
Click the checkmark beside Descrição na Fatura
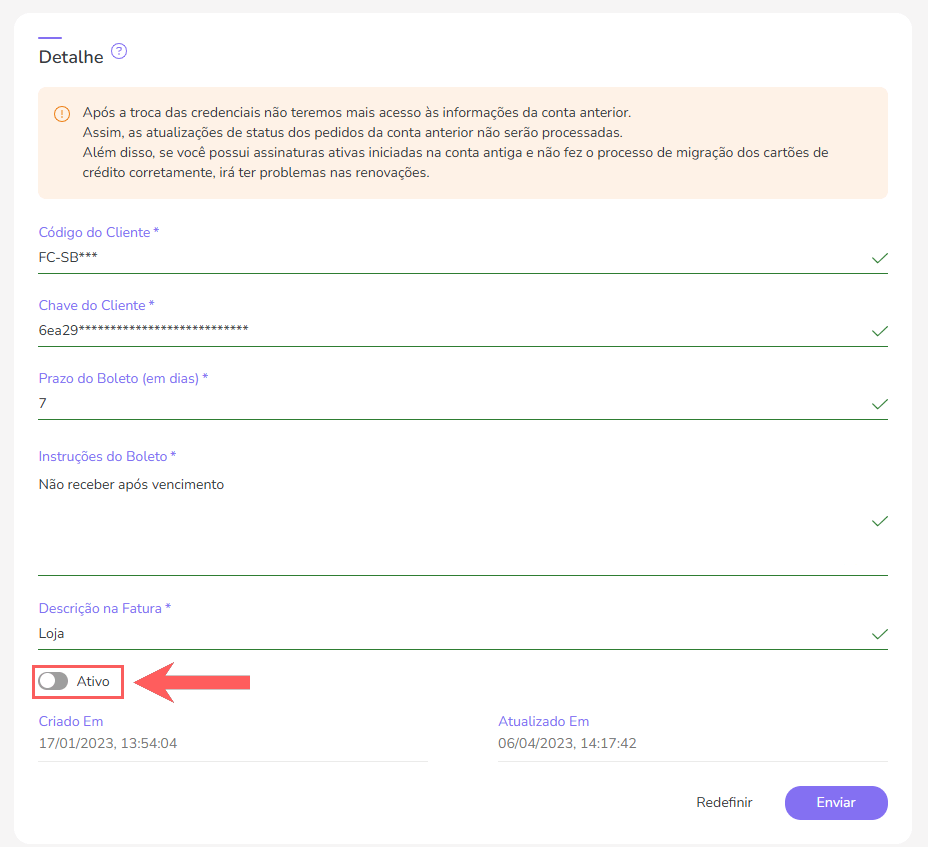(x=879, y=633)
